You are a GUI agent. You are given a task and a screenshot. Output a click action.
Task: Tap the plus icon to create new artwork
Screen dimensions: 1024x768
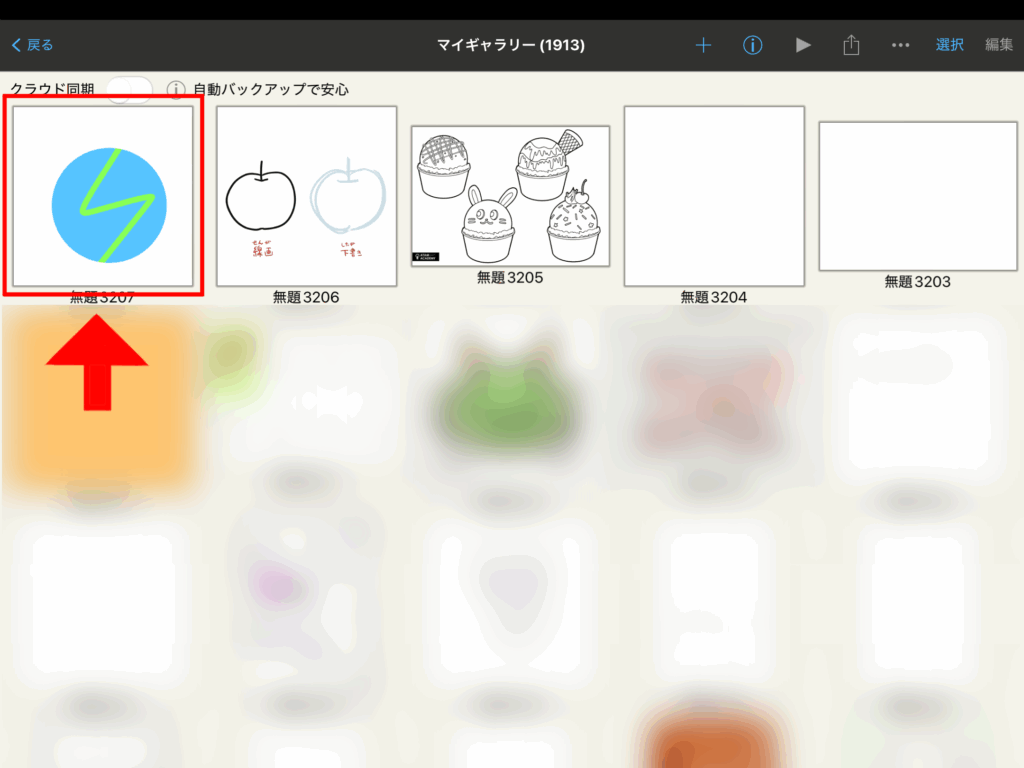click(703, 45)
